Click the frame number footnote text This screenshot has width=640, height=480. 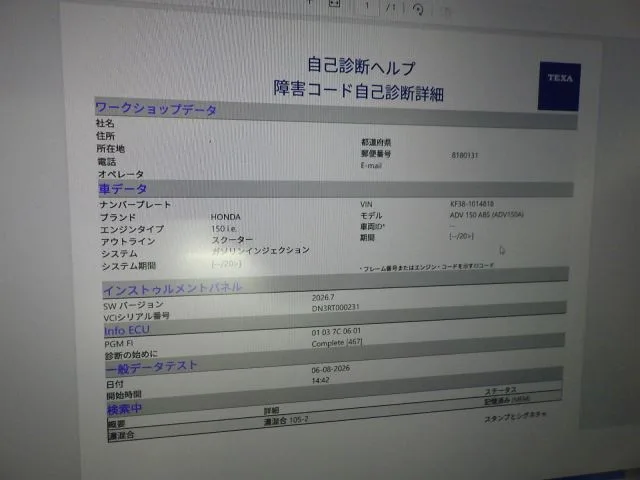pos(427,267)
